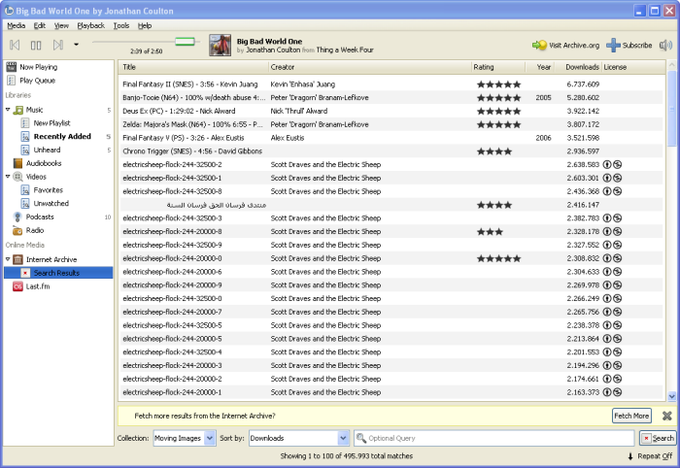Open the New Playlist playlist

point(52,123)
